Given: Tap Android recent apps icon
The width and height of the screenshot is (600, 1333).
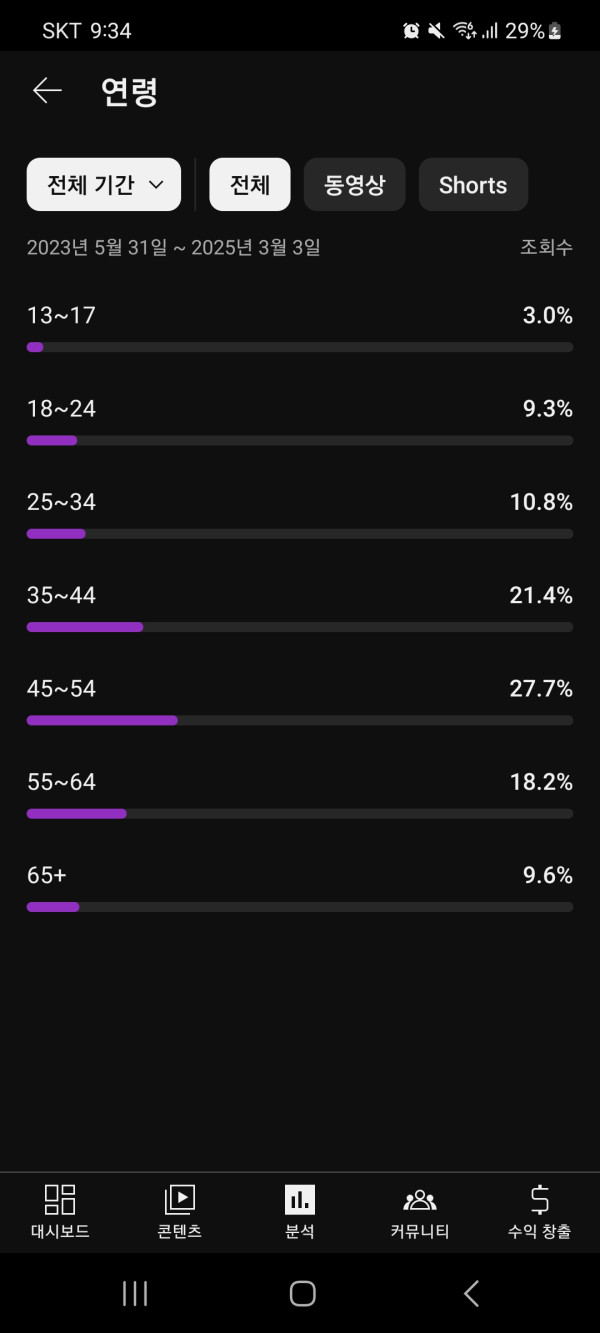Looking at the screenshot, I should (134, 1293).
